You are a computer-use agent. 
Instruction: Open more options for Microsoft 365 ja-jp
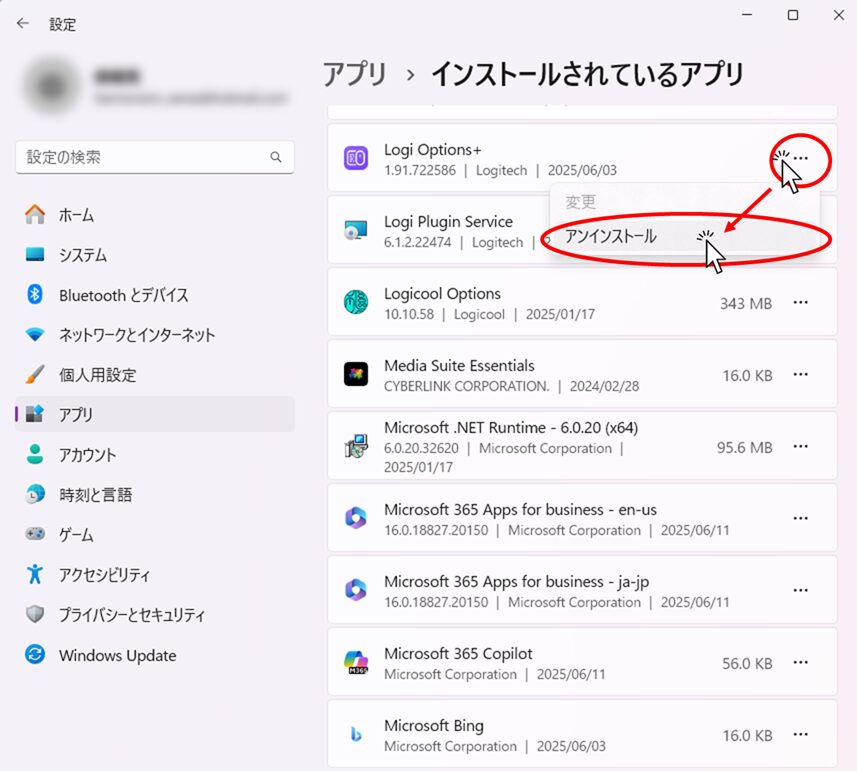click(801, 590)
